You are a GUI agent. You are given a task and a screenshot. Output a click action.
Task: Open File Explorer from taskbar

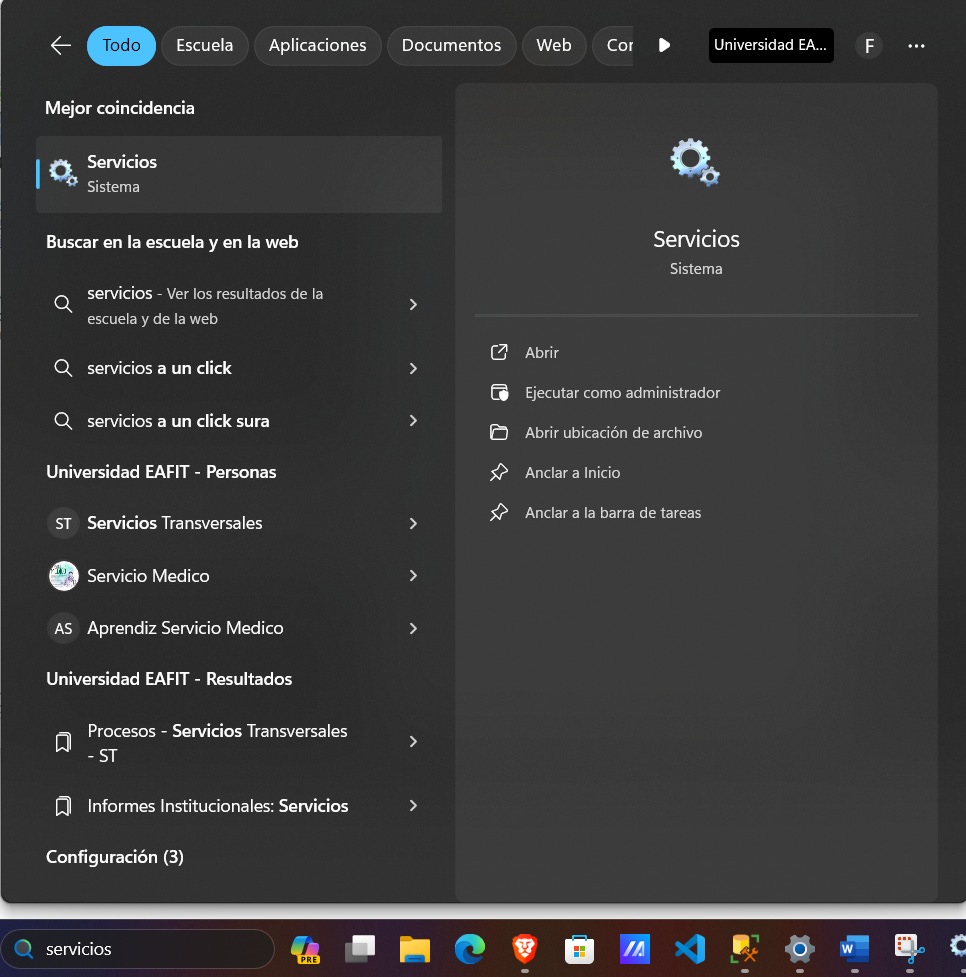[414, 949]
